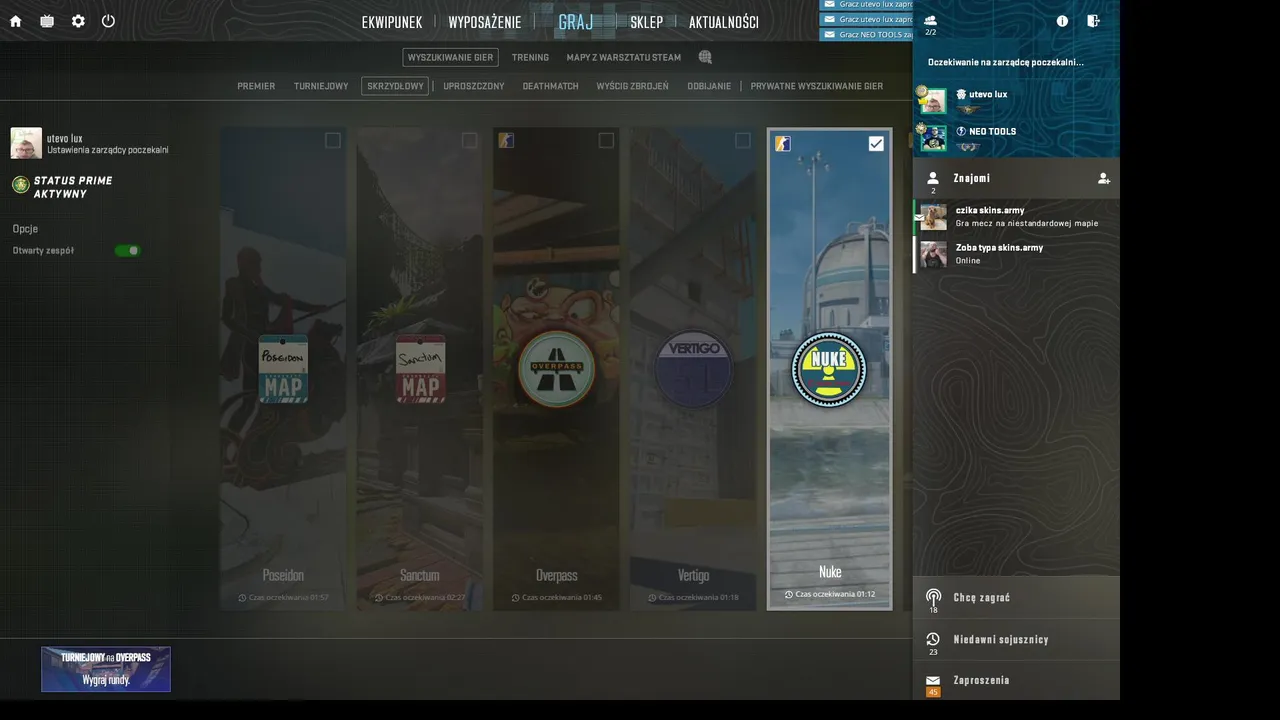Click the add friend icon beside Znajomi
Image resolution: width=1280 pixels, height=720 pixels.
1103,178
